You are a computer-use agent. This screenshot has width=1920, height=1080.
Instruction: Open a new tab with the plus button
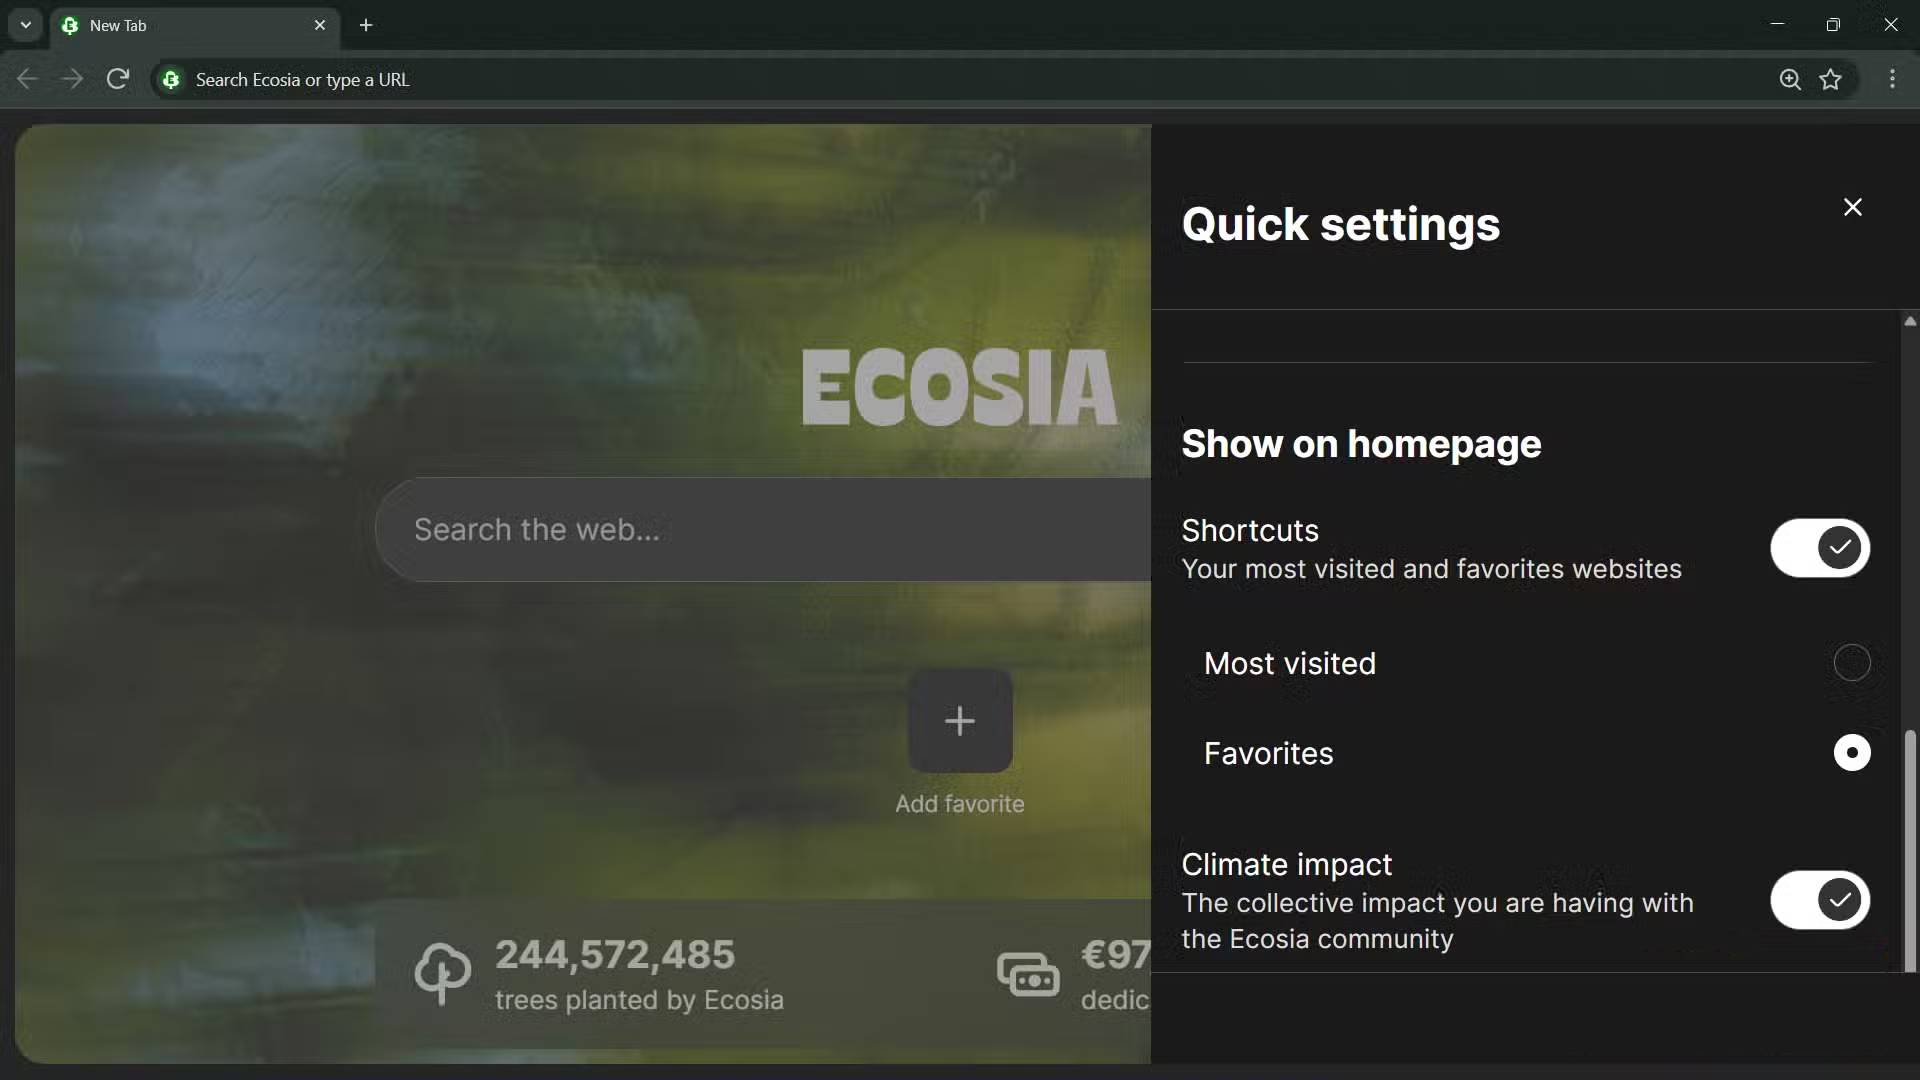click(366, 25)
